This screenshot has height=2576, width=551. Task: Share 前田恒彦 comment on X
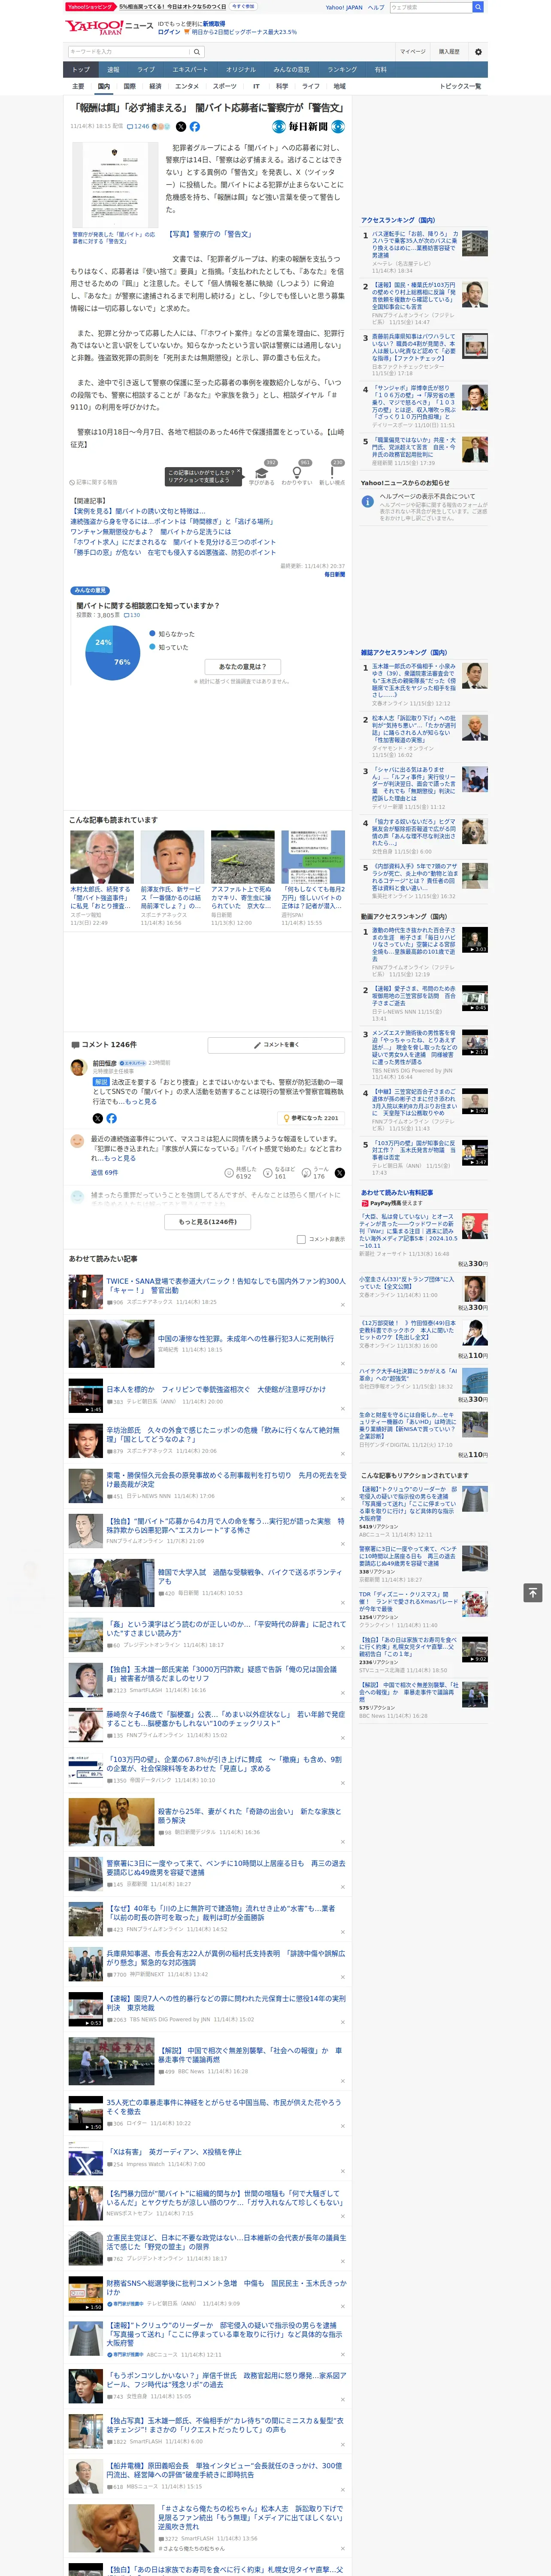(x=98, y=1118)
